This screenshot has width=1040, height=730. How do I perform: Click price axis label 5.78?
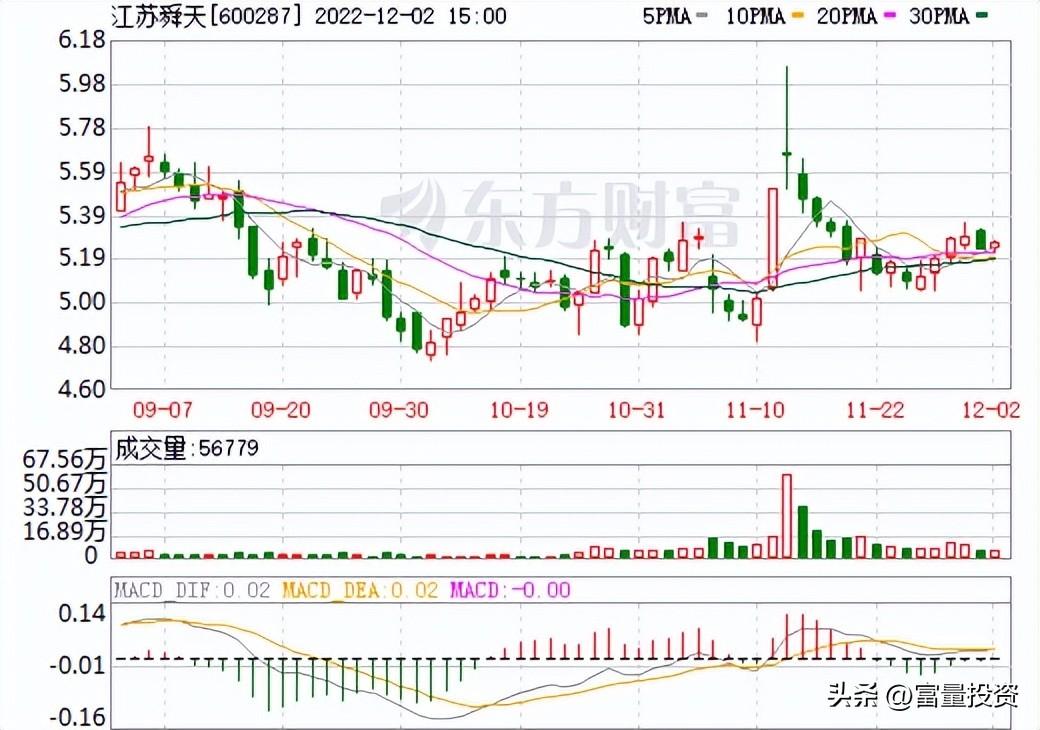coord(82,128)
